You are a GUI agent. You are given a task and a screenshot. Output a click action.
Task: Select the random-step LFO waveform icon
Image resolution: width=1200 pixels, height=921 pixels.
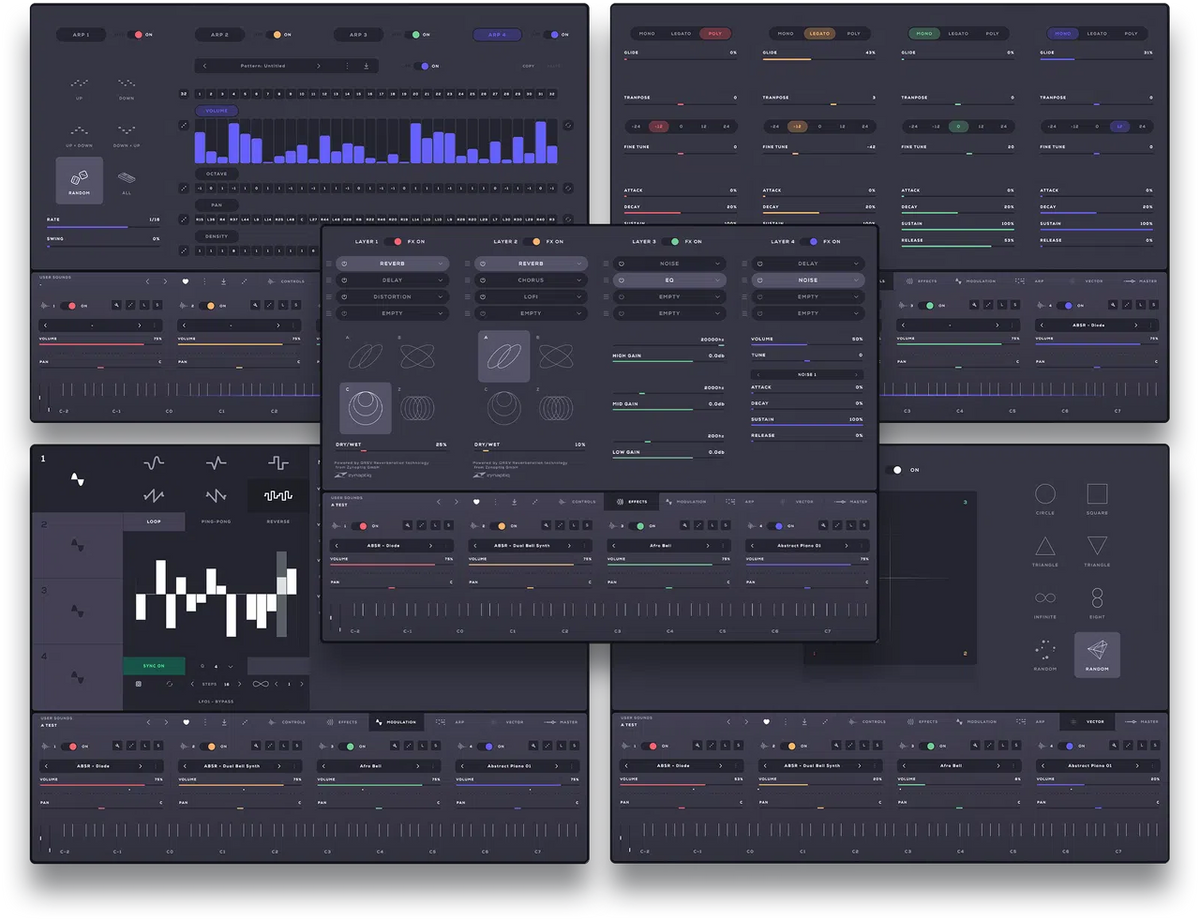pos(278,495)
